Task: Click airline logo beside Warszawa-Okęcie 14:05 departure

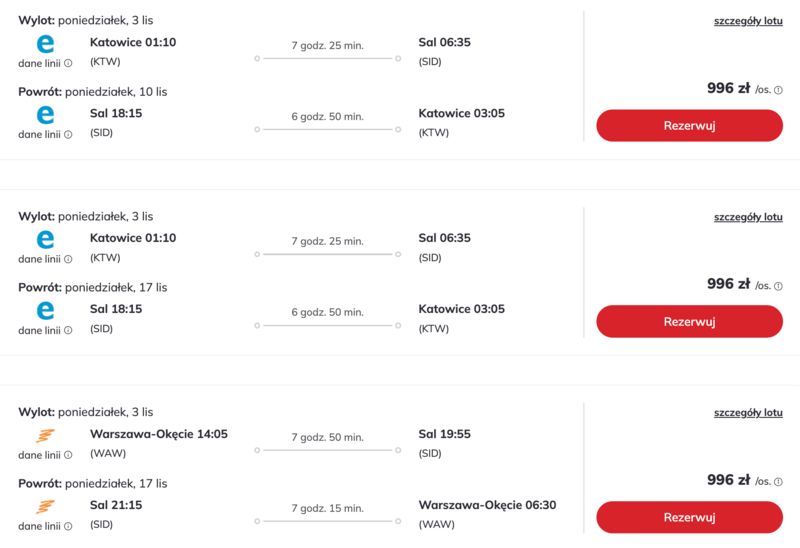Action: coord(45,436)
